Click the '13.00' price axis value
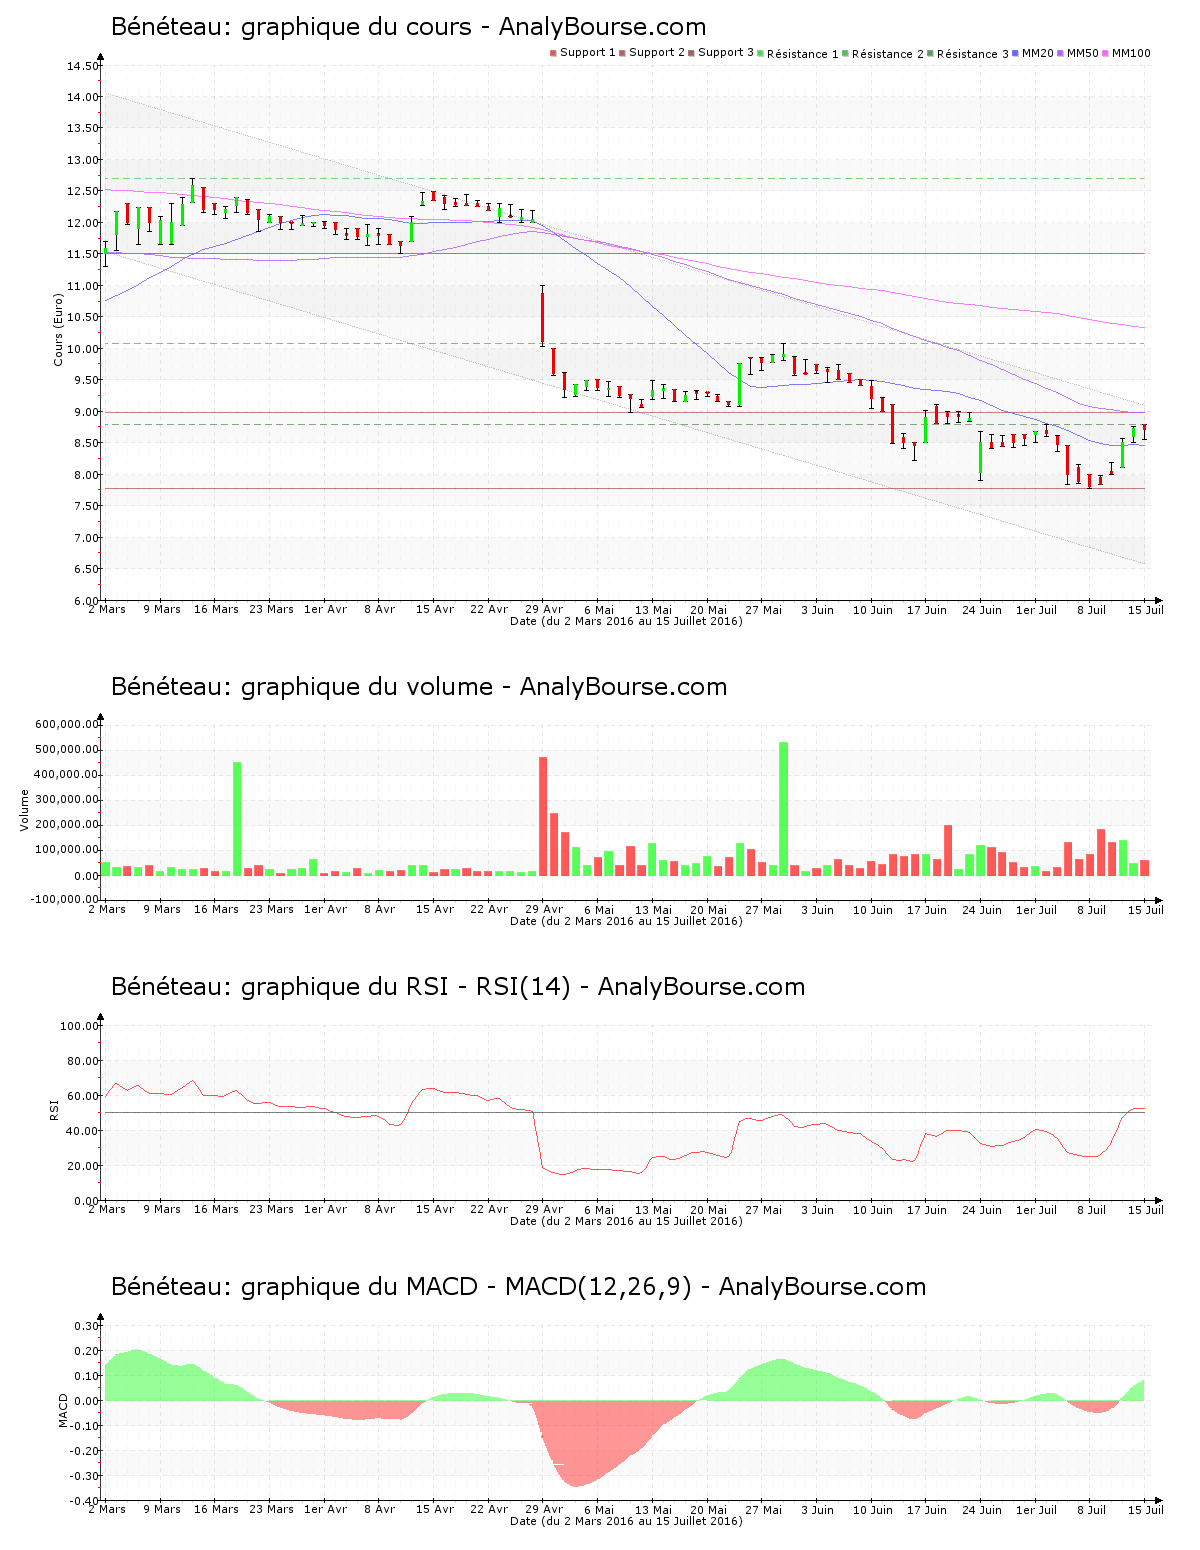This screenshot has width=1200, height=1550. [83, 160]
